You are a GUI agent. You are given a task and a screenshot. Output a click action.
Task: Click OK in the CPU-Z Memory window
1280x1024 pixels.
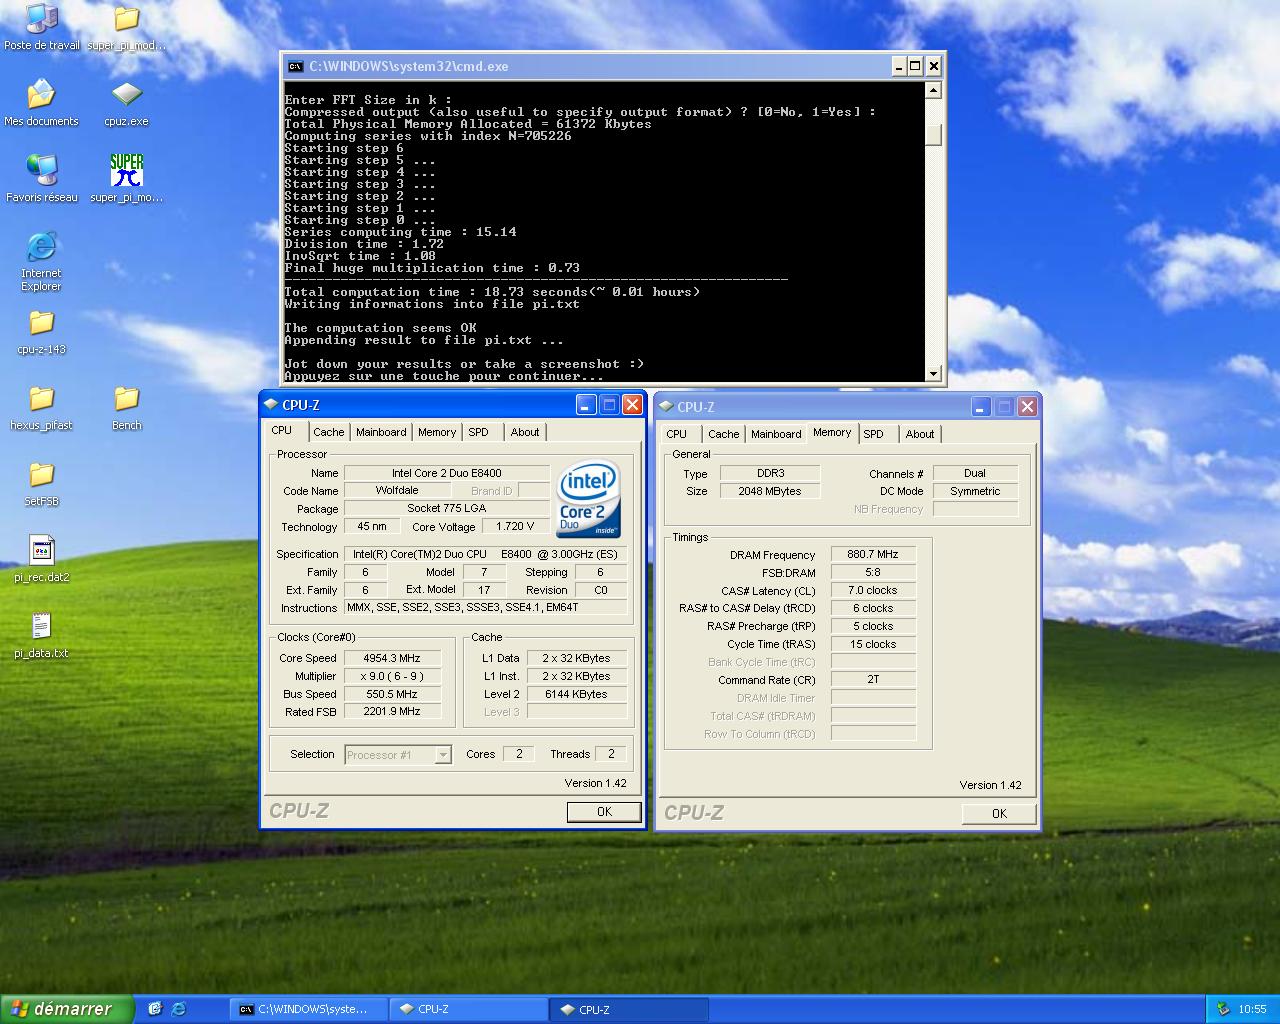tap(999, 814)
